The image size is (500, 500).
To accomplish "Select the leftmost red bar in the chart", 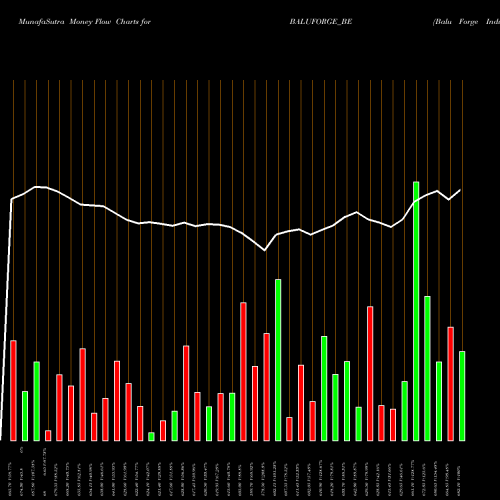I will 13,391.
